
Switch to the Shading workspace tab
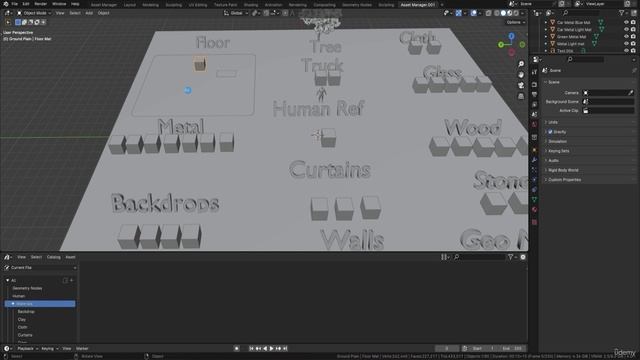(x=251, y=5)
